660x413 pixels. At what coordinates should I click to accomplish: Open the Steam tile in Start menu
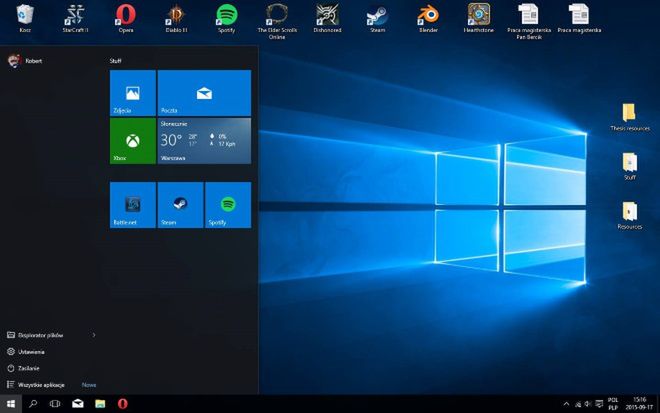click(181, 205)
